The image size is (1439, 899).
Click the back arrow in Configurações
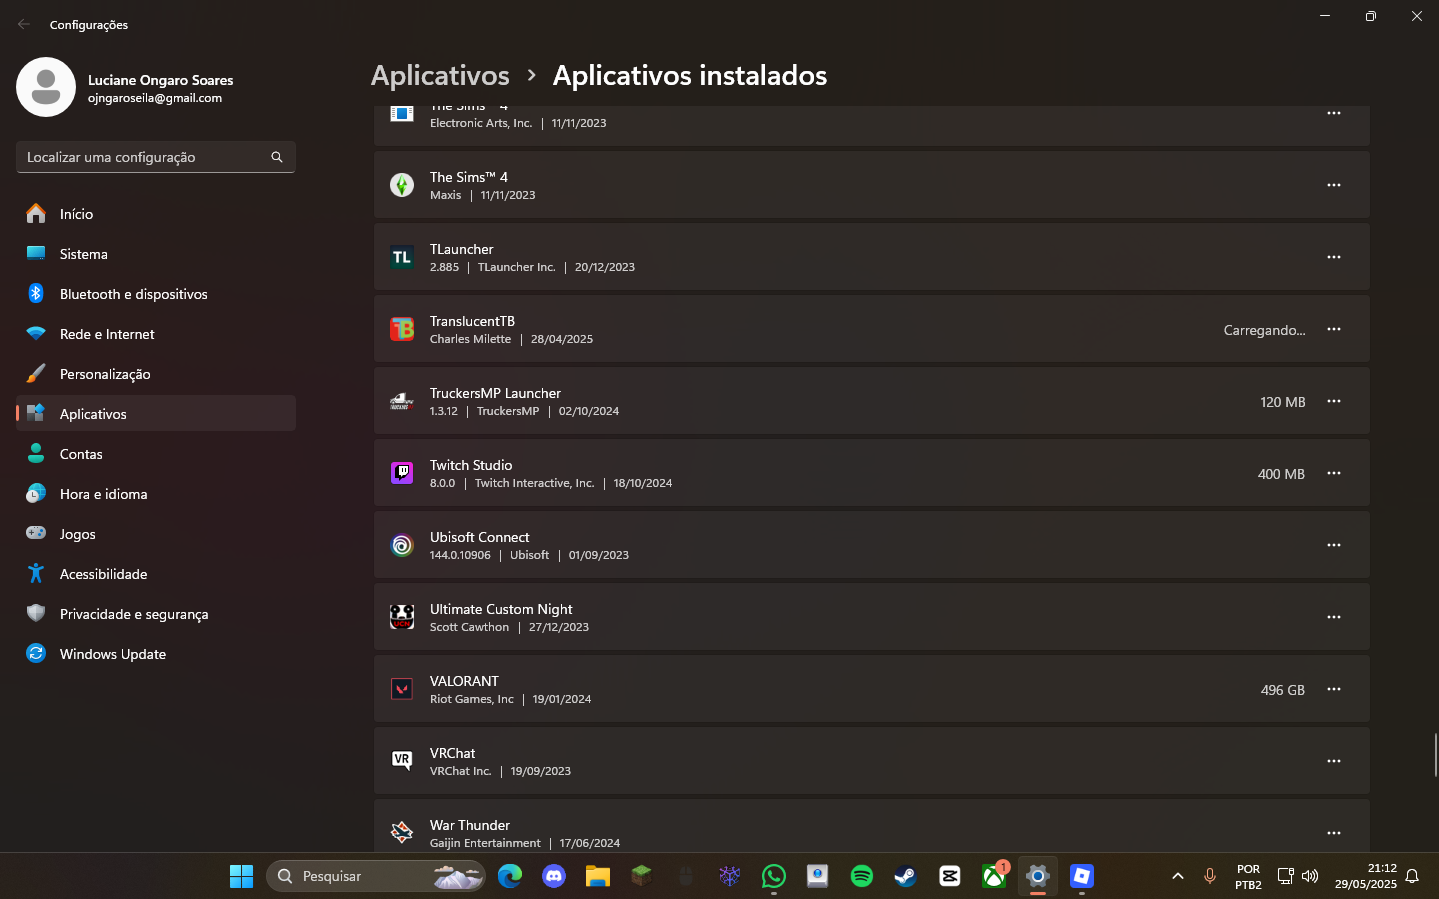(x=24, y=24)
